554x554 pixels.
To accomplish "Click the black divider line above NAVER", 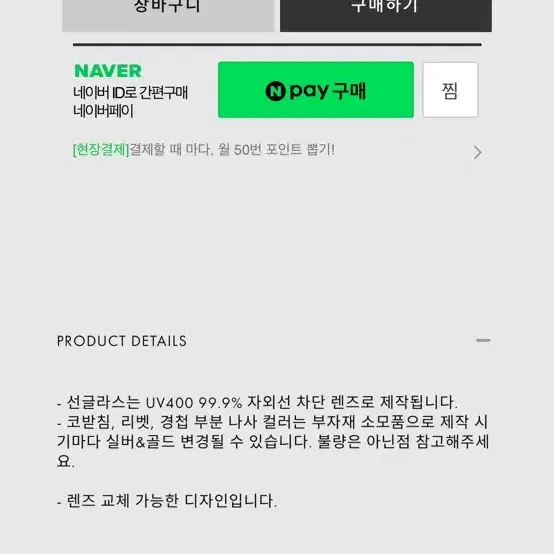I will pyautogui.click(x=277, y=45).
